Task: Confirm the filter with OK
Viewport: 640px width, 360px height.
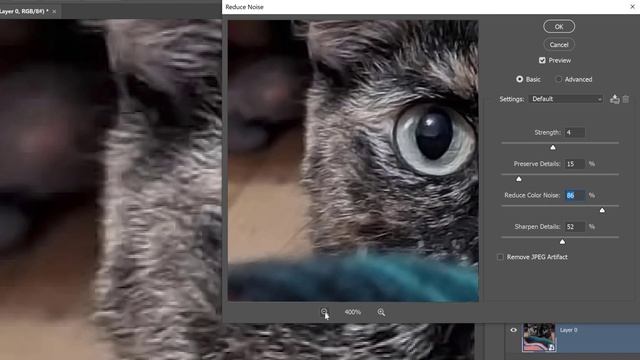Action: (559, 27)
